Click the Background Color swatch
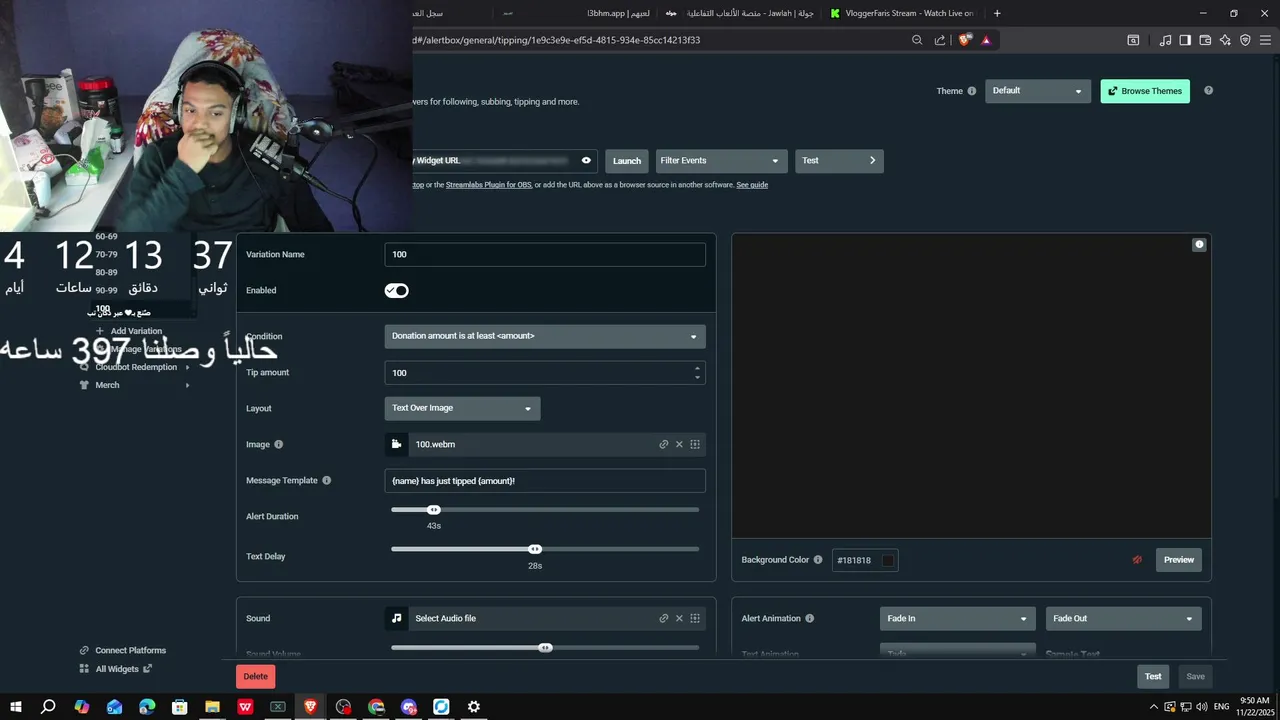1280x720 pixels. (887, 560)
